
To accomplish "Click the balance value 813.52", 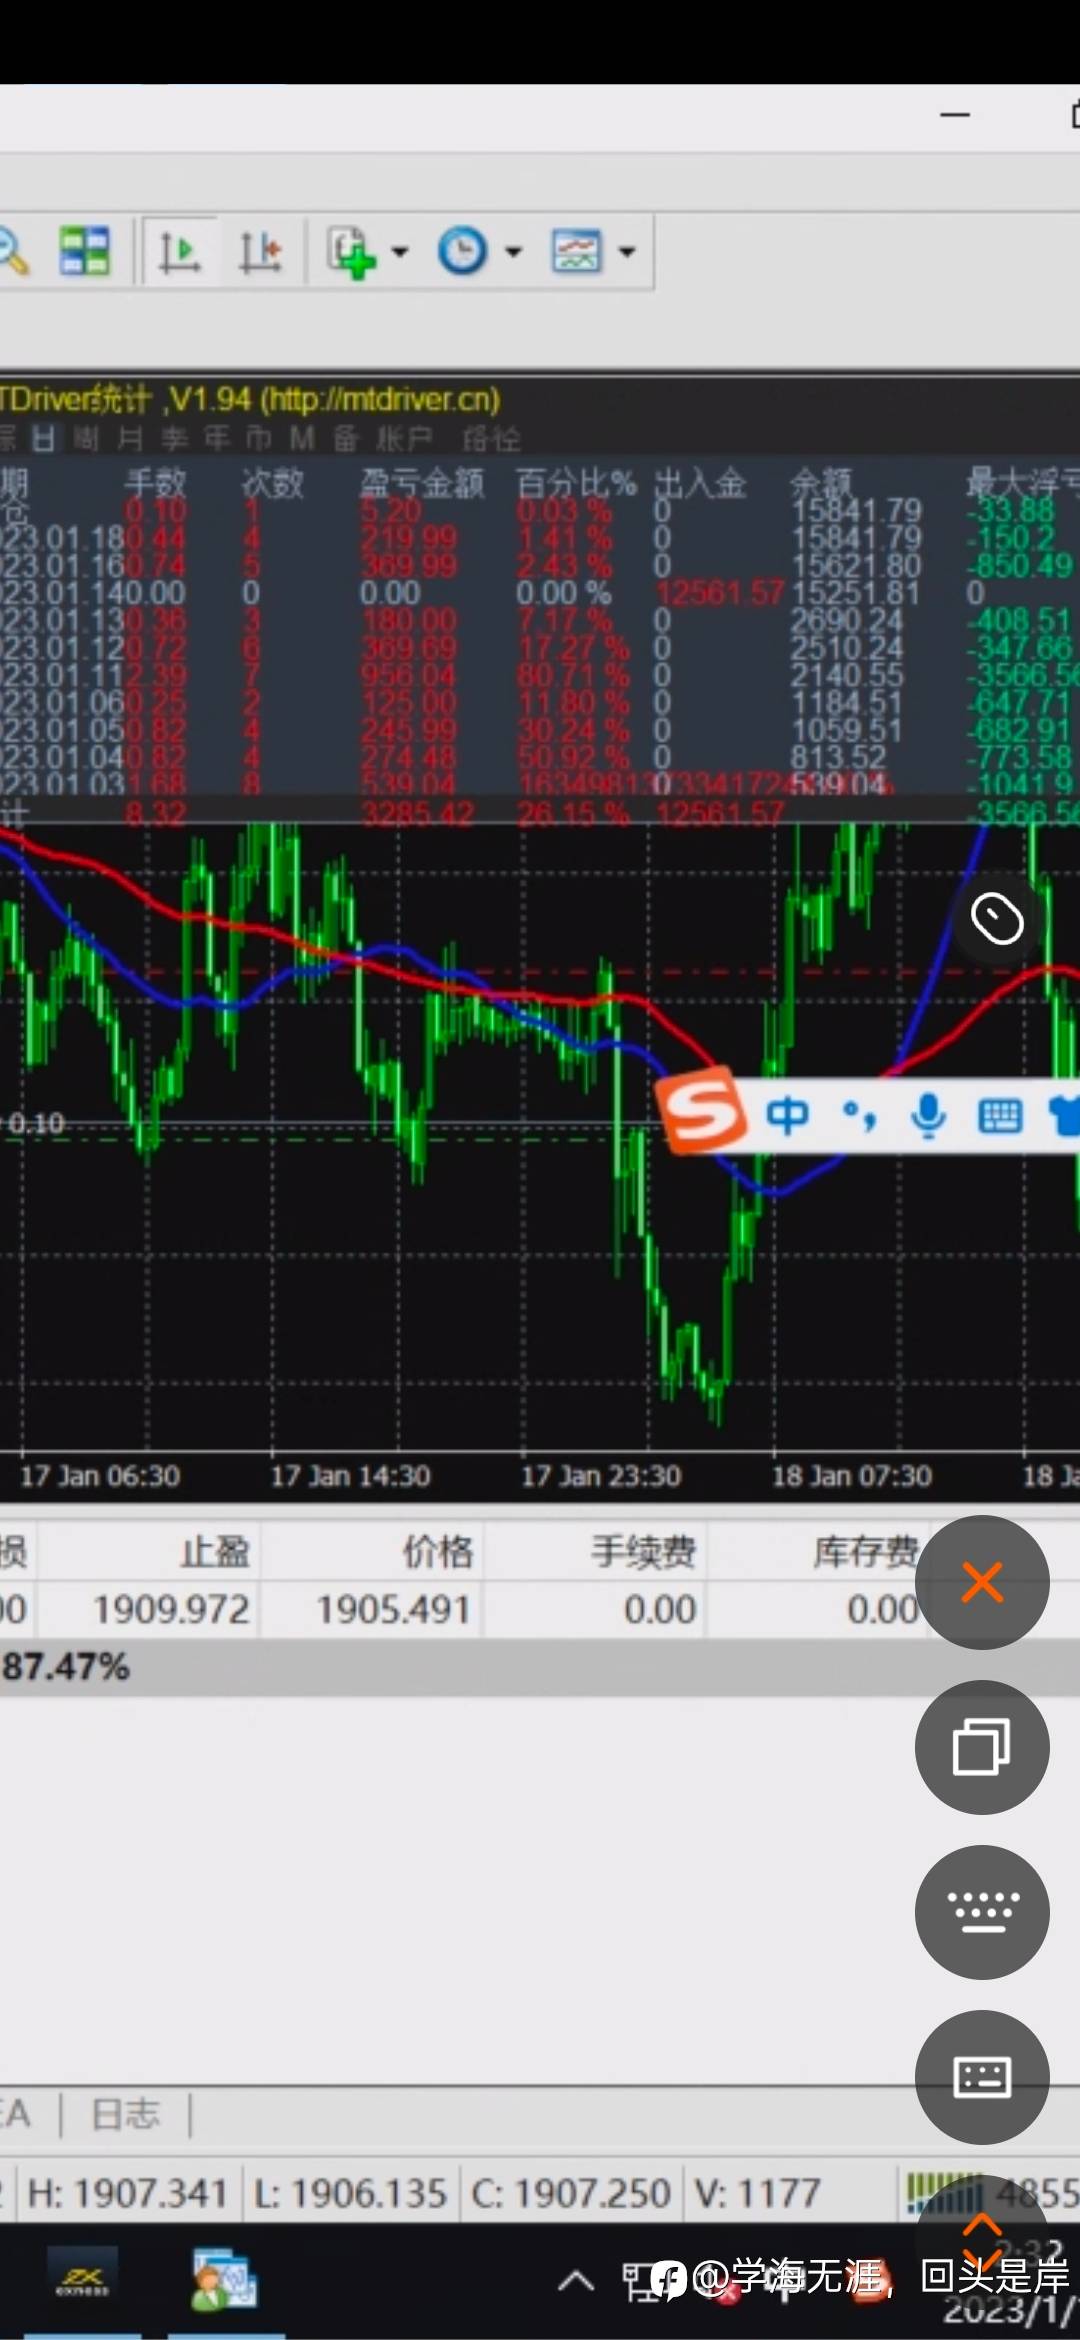I will (838, 757).
